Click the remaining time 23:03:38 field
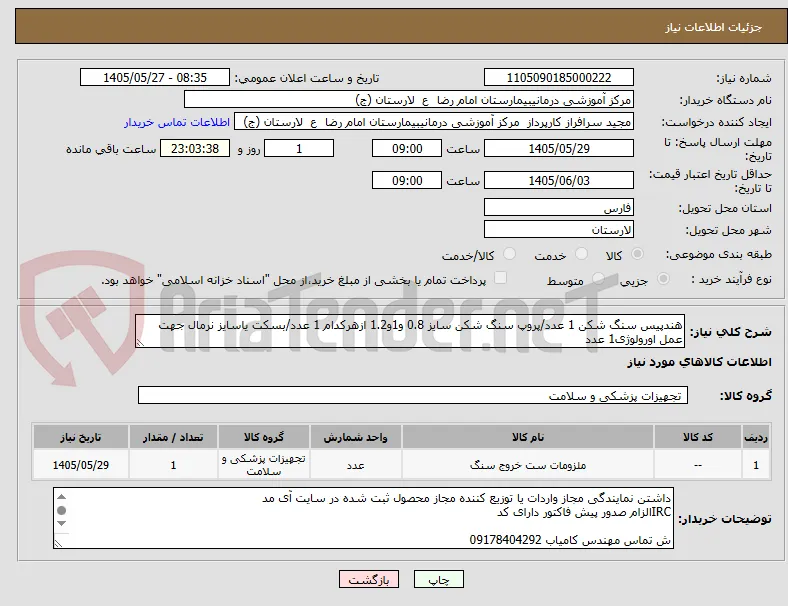 (x=195, y=149)
